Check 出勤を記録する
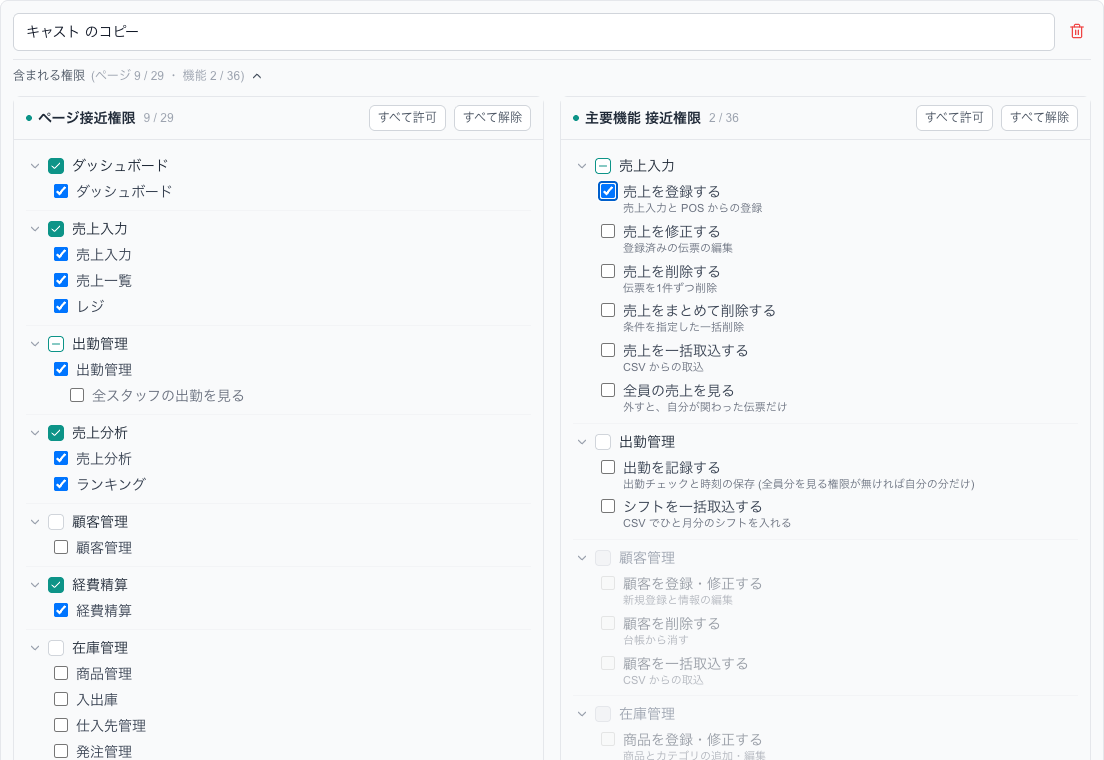This screenshot has height=760, width=1104. point(608,467)
